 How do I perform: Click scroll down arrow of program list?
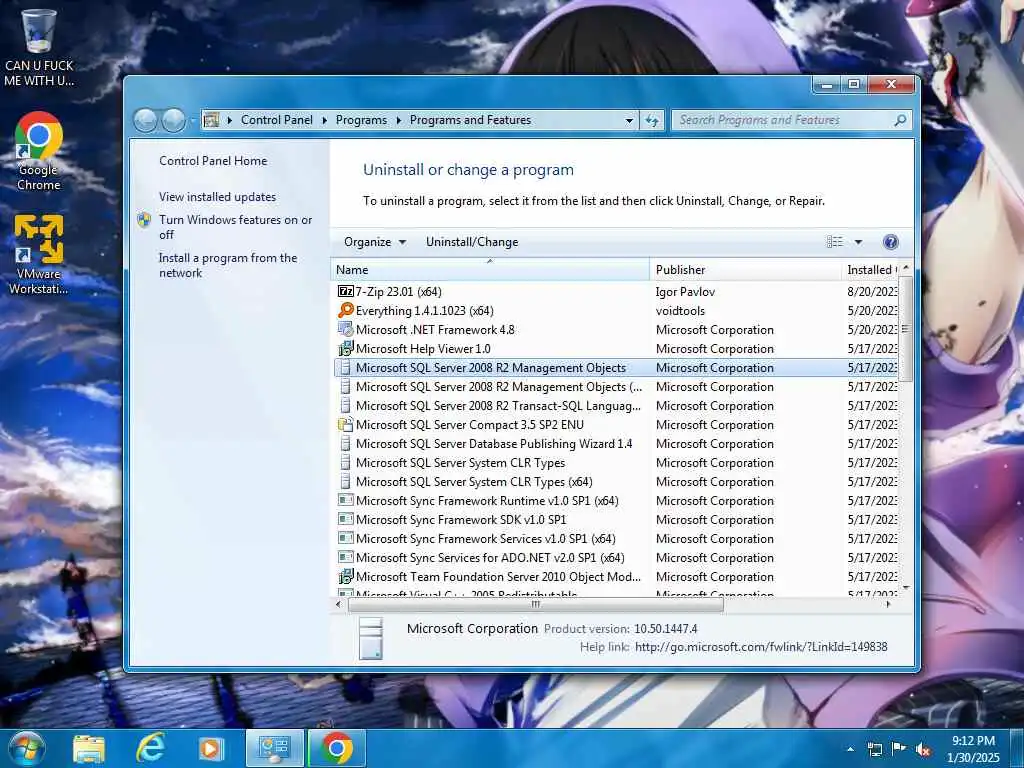tap(905, 588)
